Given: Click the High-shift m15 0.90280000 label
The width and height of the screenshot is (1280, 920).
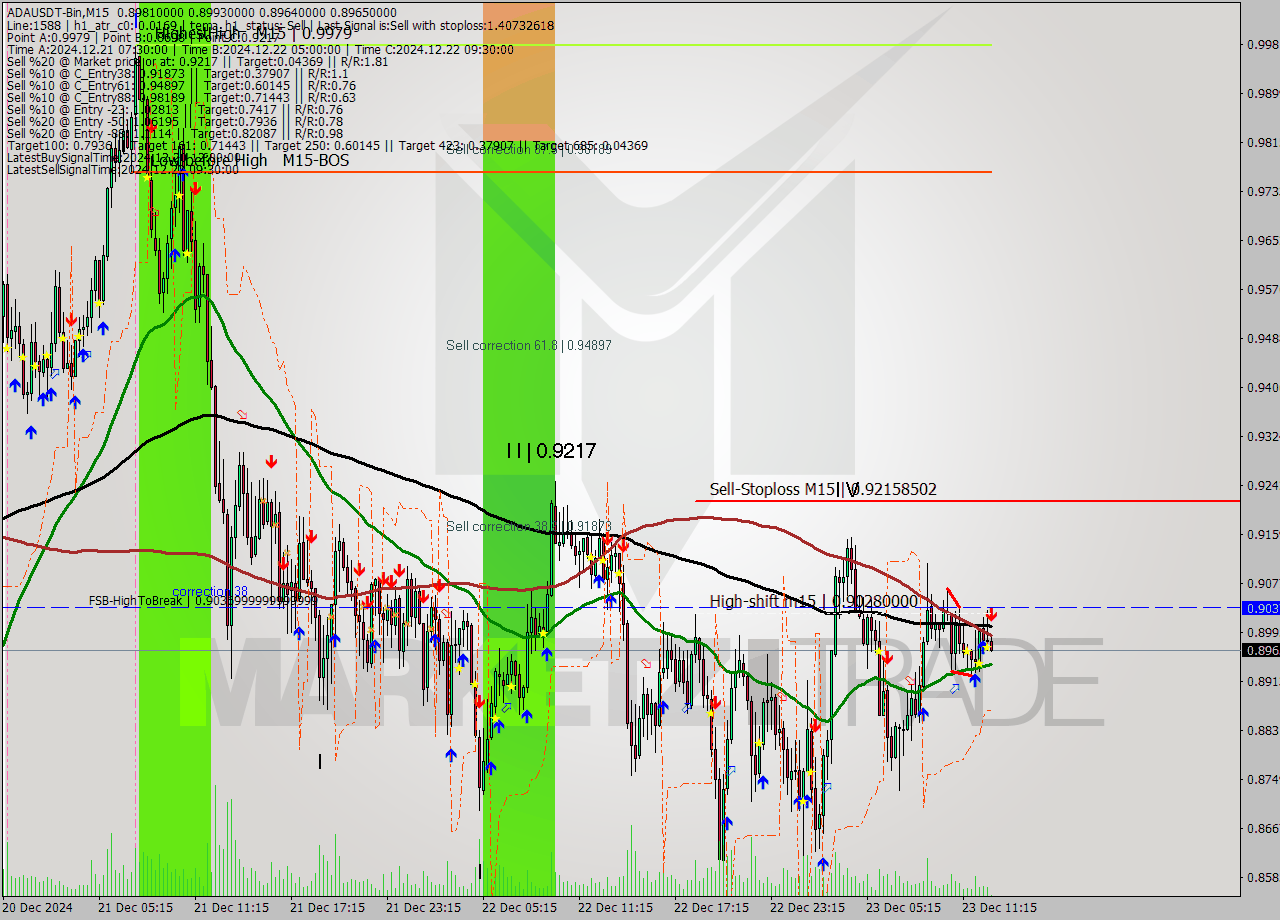Looking at the screenshot, I should click(813, 601).
